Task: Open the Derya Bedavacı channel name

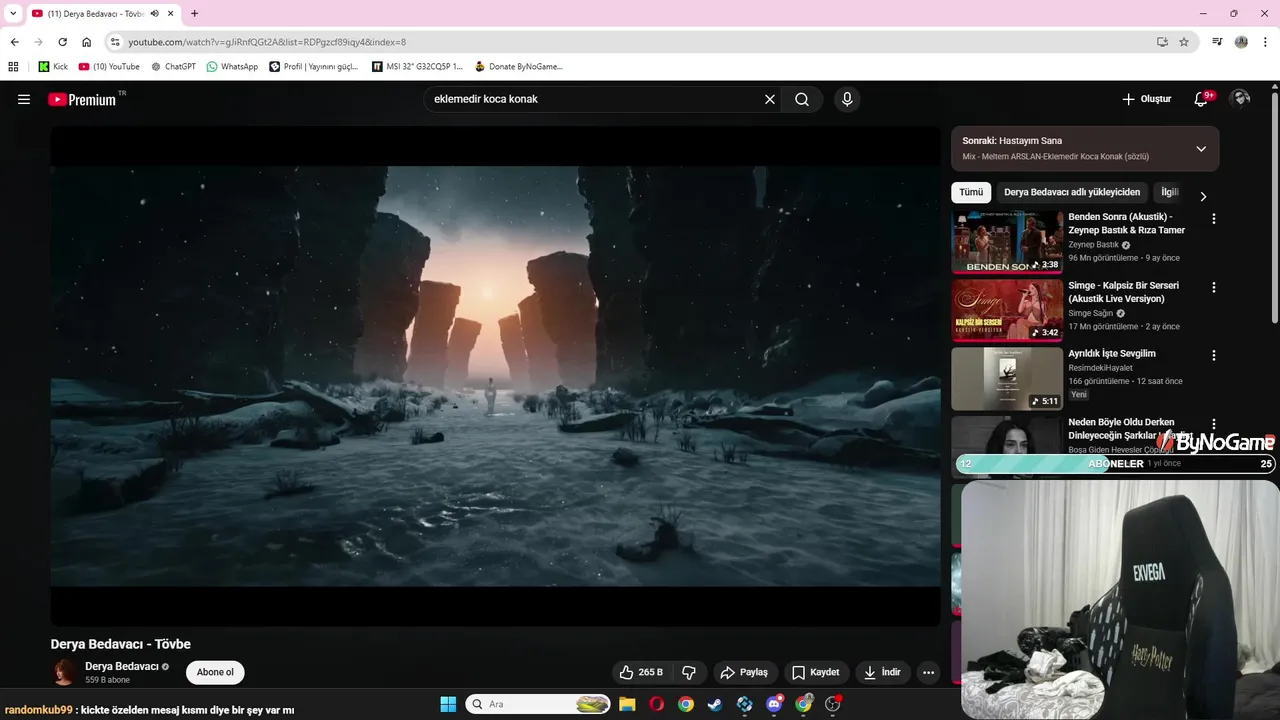Action: (121, 666)
